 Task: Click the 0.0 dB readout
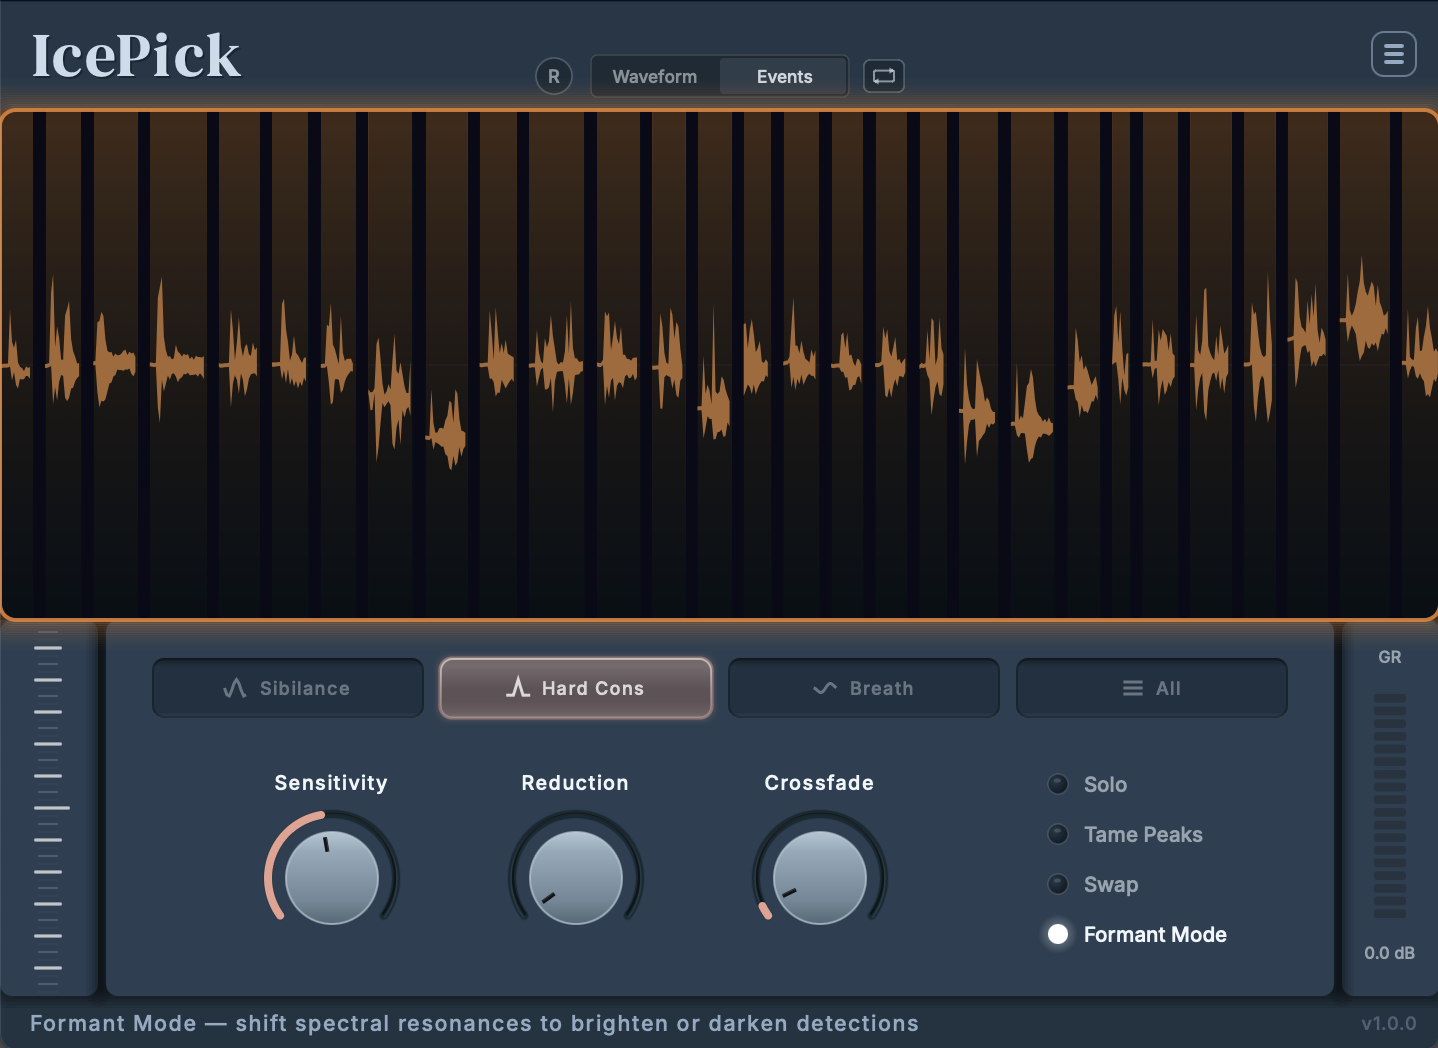point(1390,953)
